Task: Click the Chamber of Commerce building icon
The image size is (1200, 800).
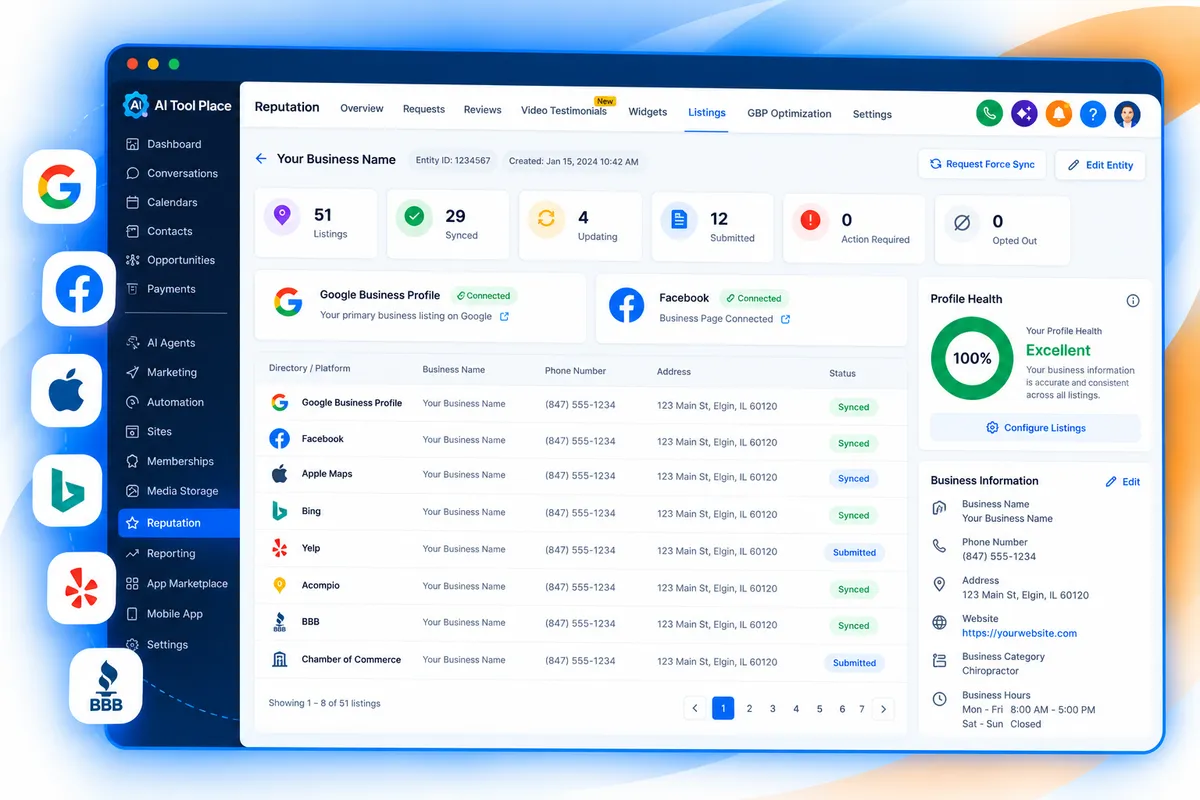Action: [280, 660]
